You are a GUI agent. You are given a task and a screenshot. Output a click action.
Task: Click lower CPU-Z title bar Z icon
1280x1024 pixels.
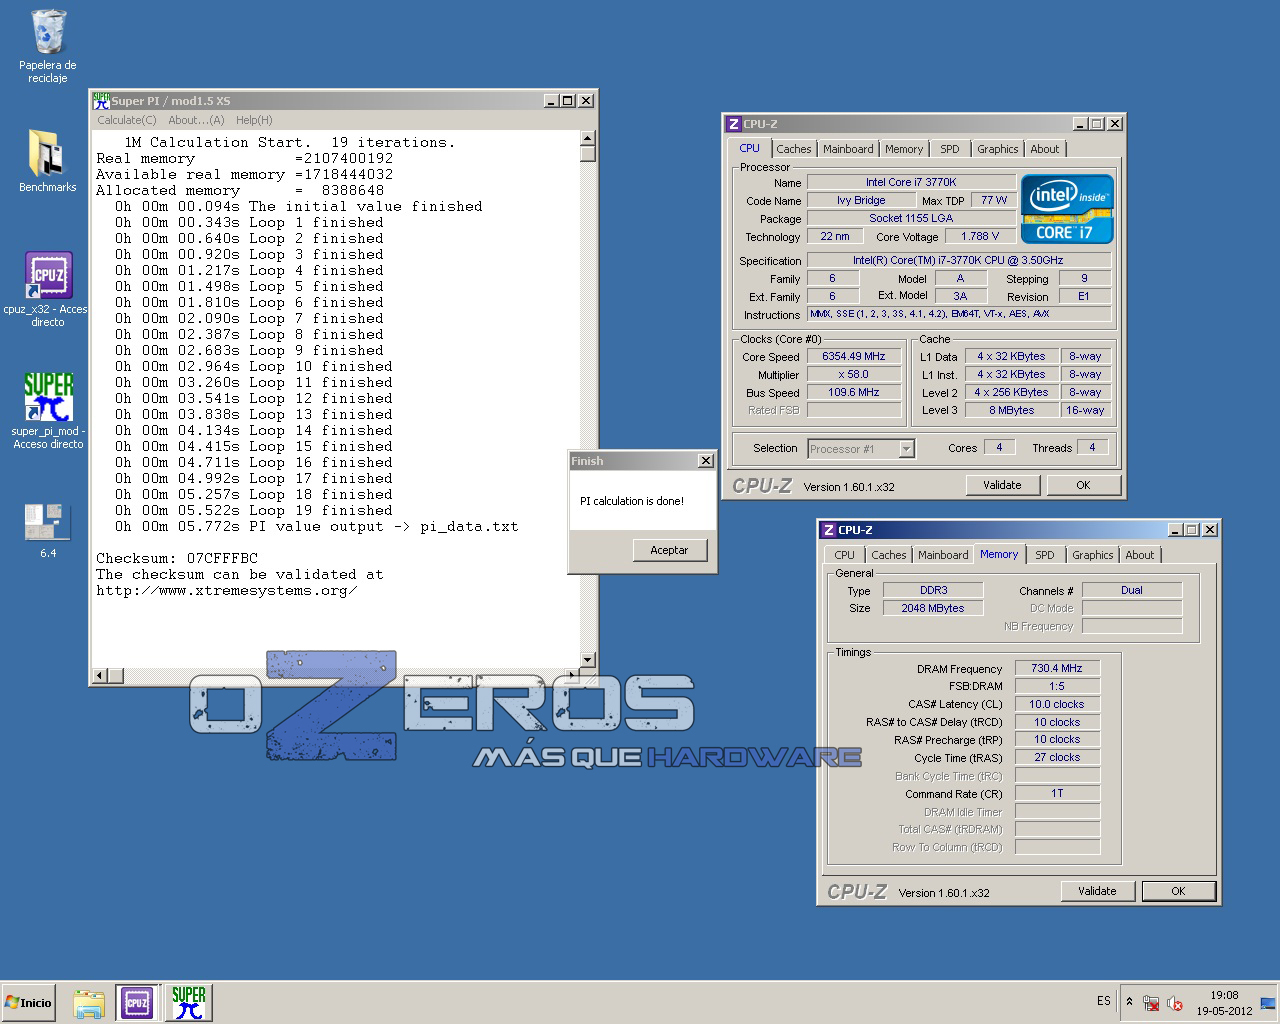coord(828,530)
